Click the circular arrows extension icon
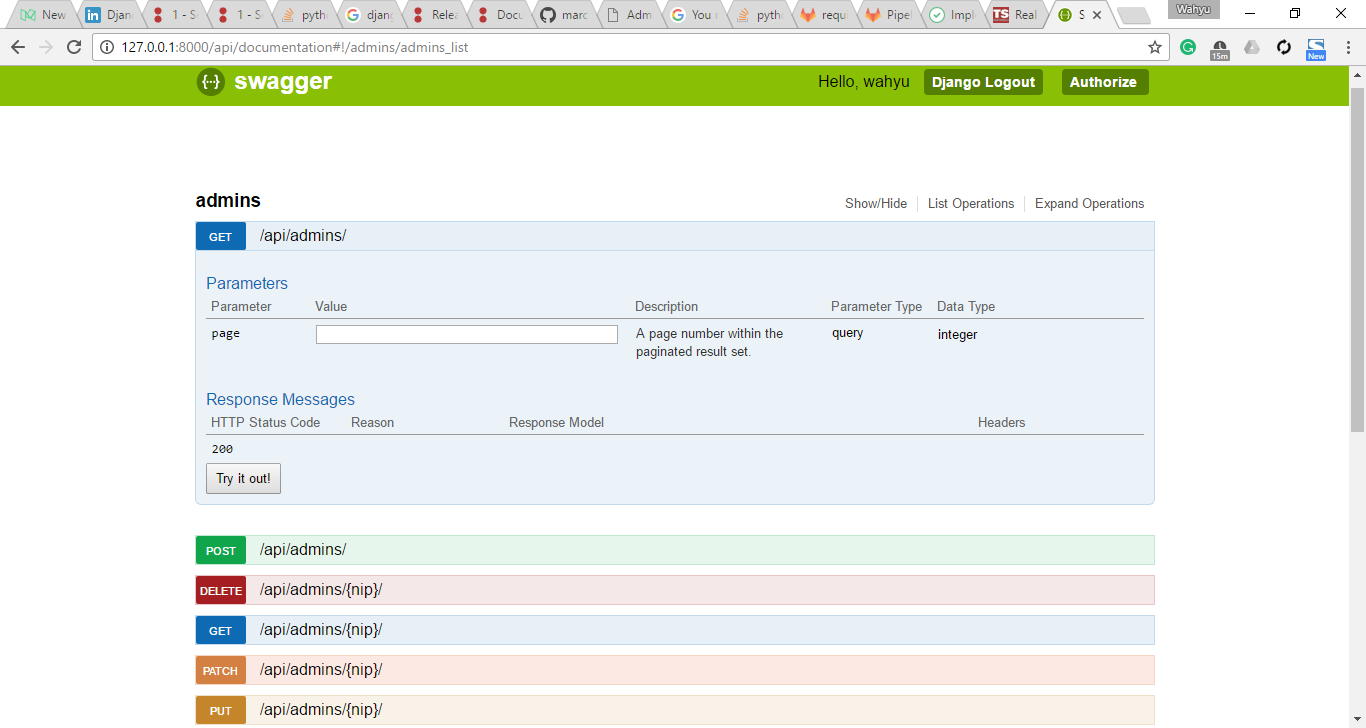Image resolution: width=1366 pixels, height=728 pixels. coord(1284,47)
